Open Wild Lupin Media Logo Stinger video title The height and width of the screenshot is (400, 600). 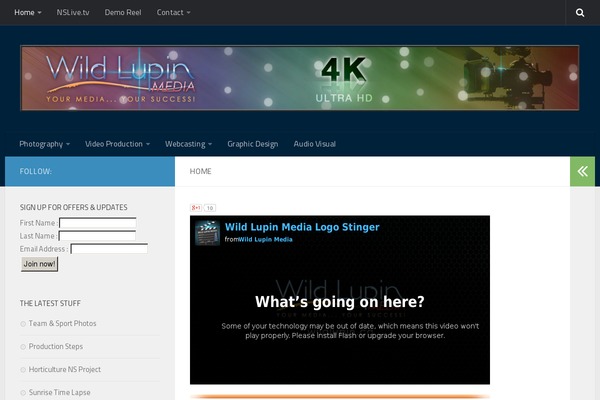[x=301, y=227]
